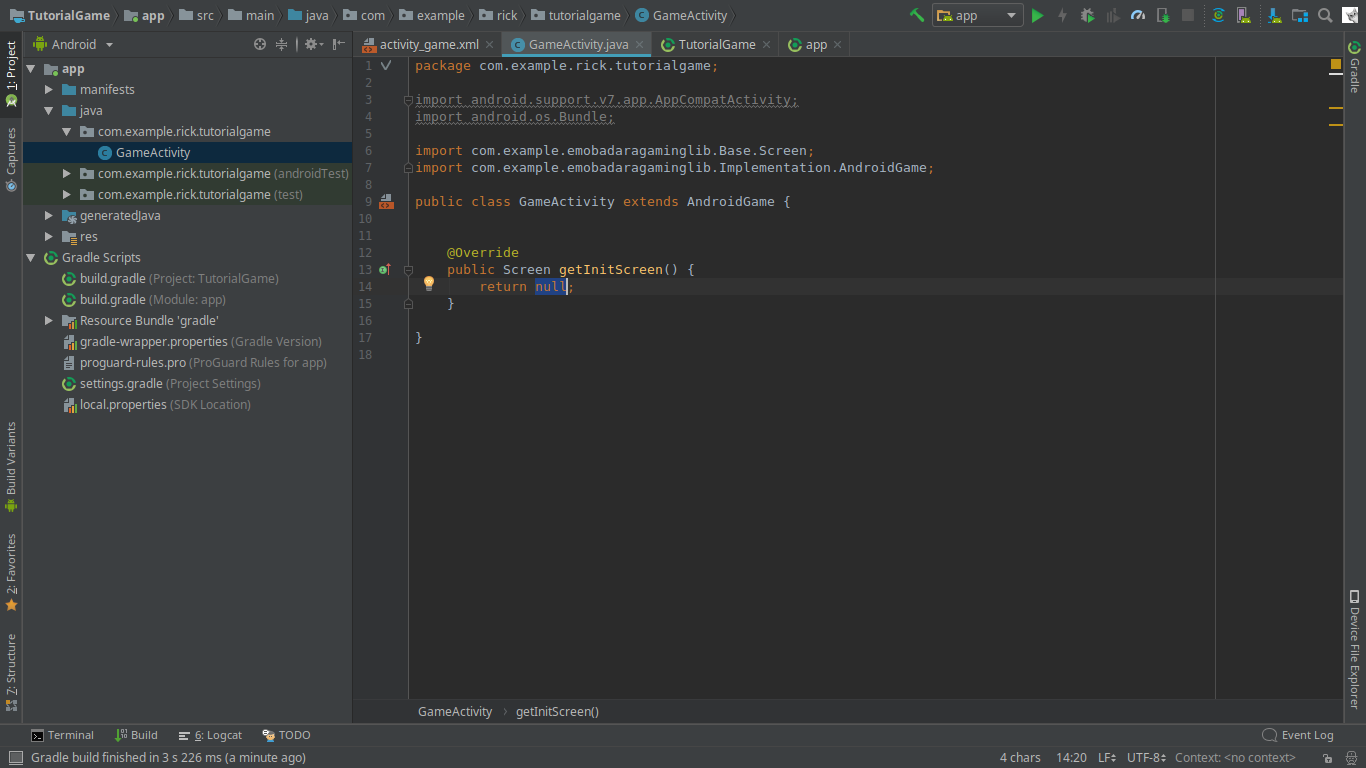Click the green hammer Make Project icon
The height and width of the screenshot is (768, 1366).
pyautogui.click(x=916, y=15)
